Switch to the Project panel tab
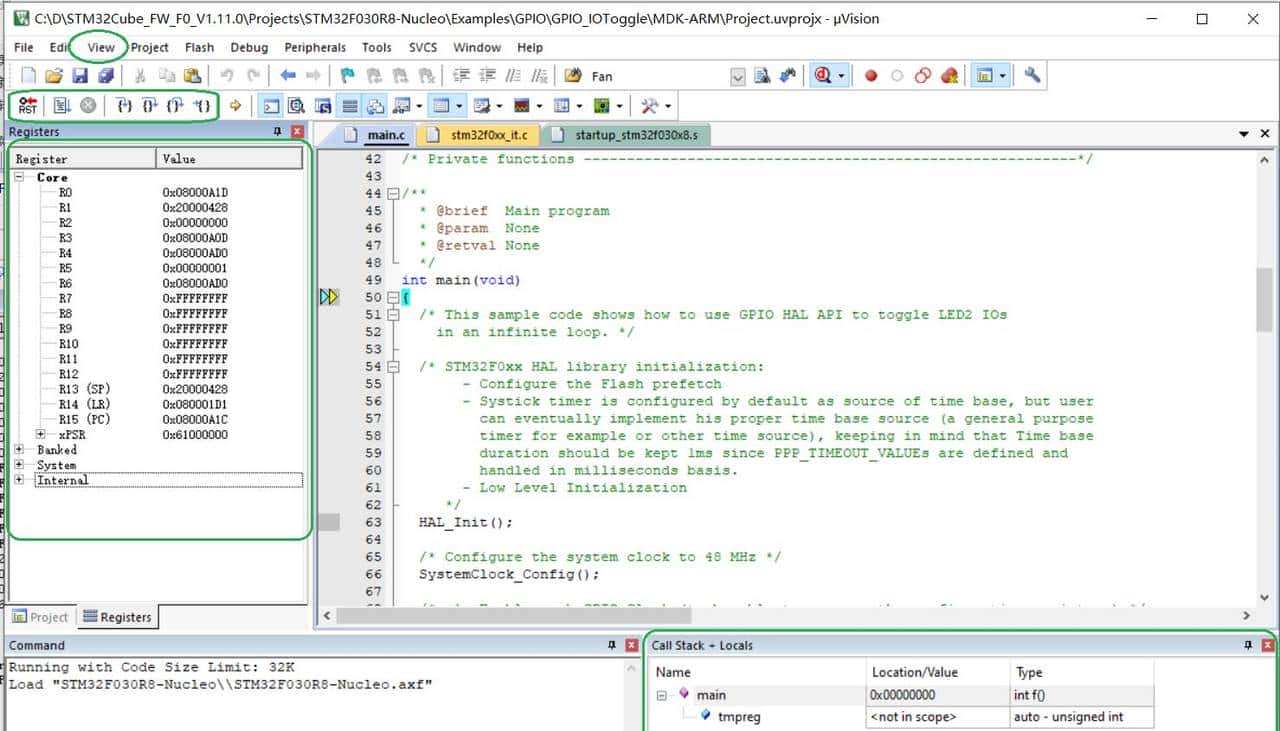This screenshot has width=1280, height=731. [40, 617]
